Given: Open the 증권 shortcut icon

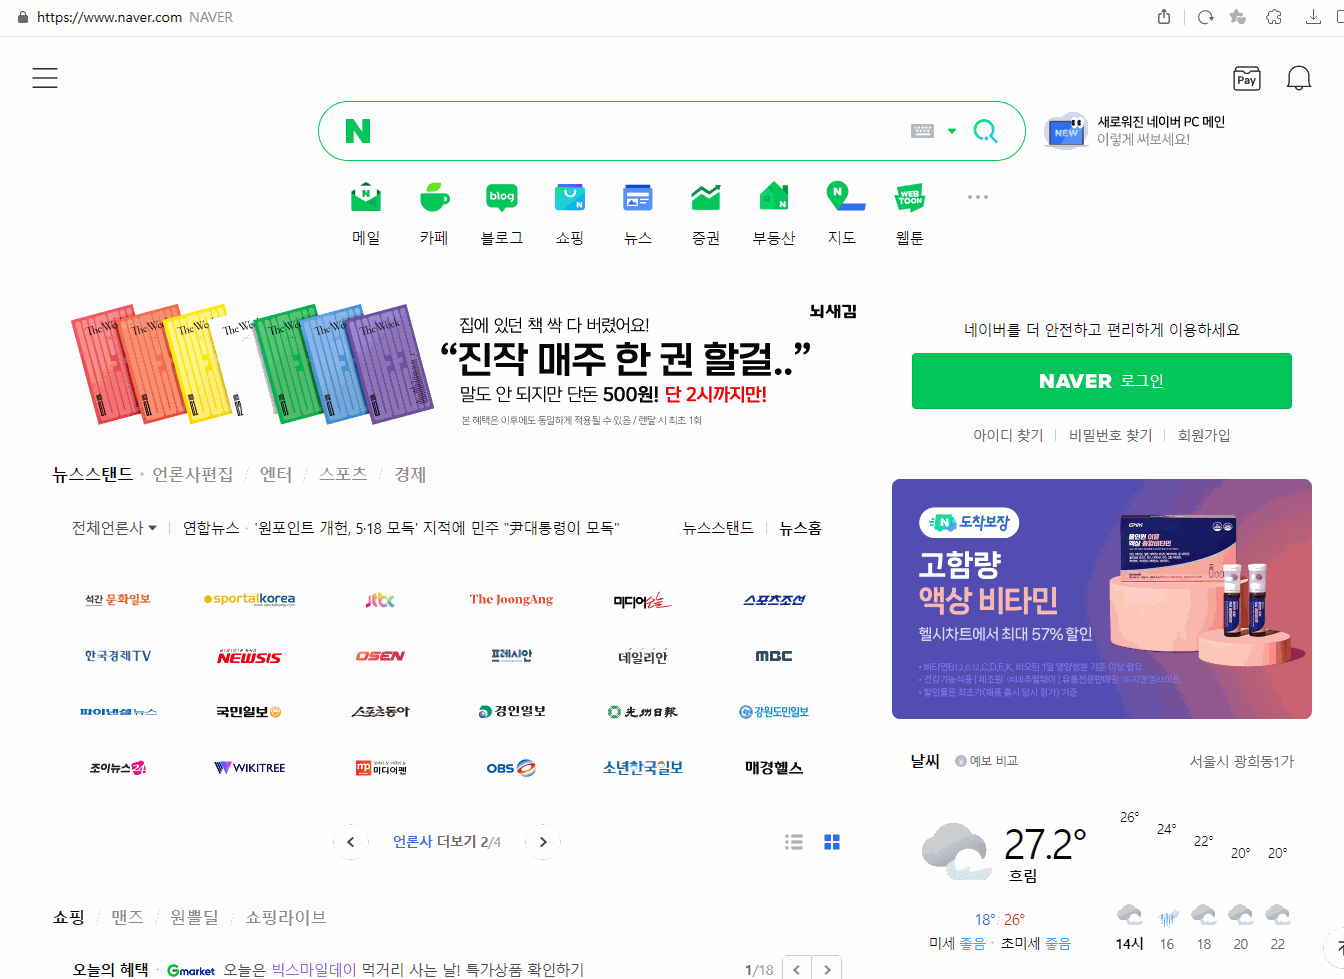Looking at the screenshot, I should (x=706, y=197).
